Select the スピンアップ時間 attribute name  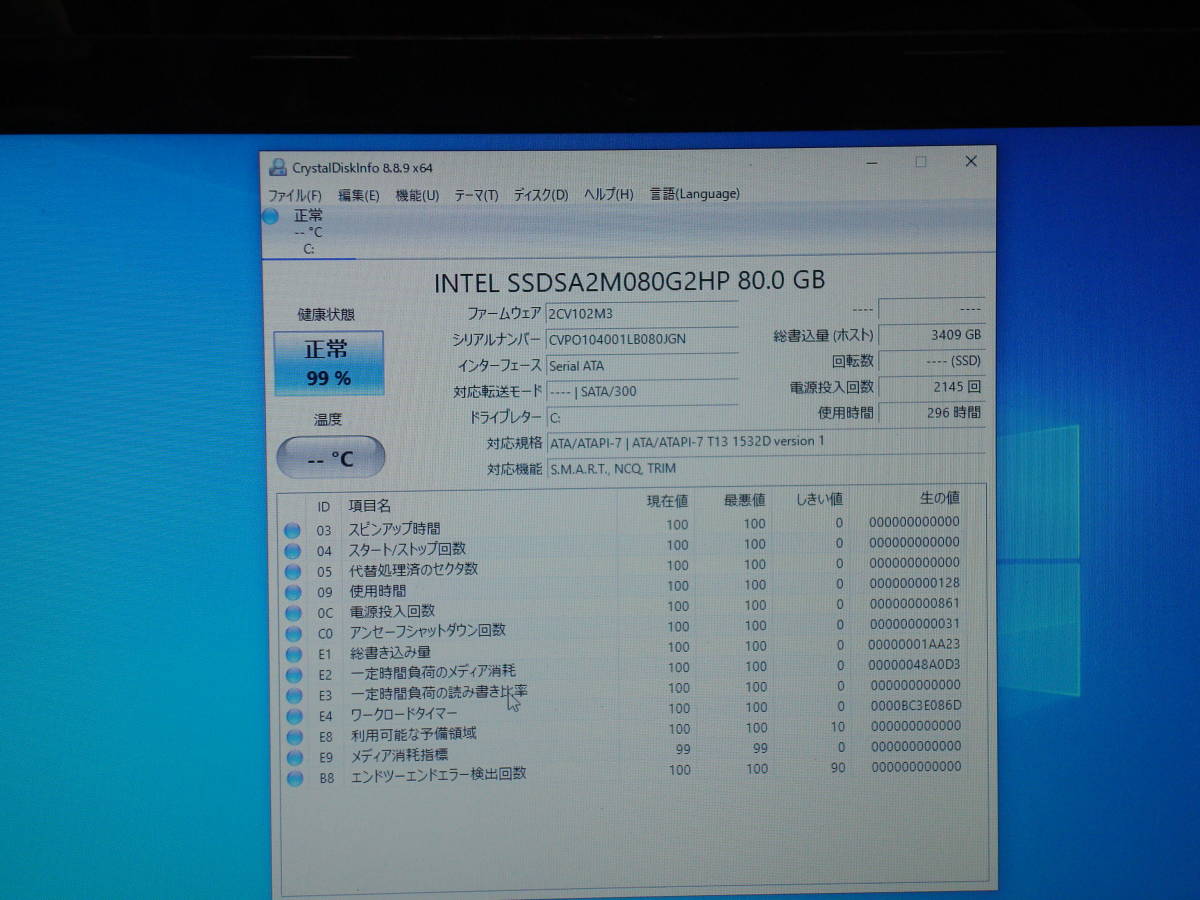394,529
